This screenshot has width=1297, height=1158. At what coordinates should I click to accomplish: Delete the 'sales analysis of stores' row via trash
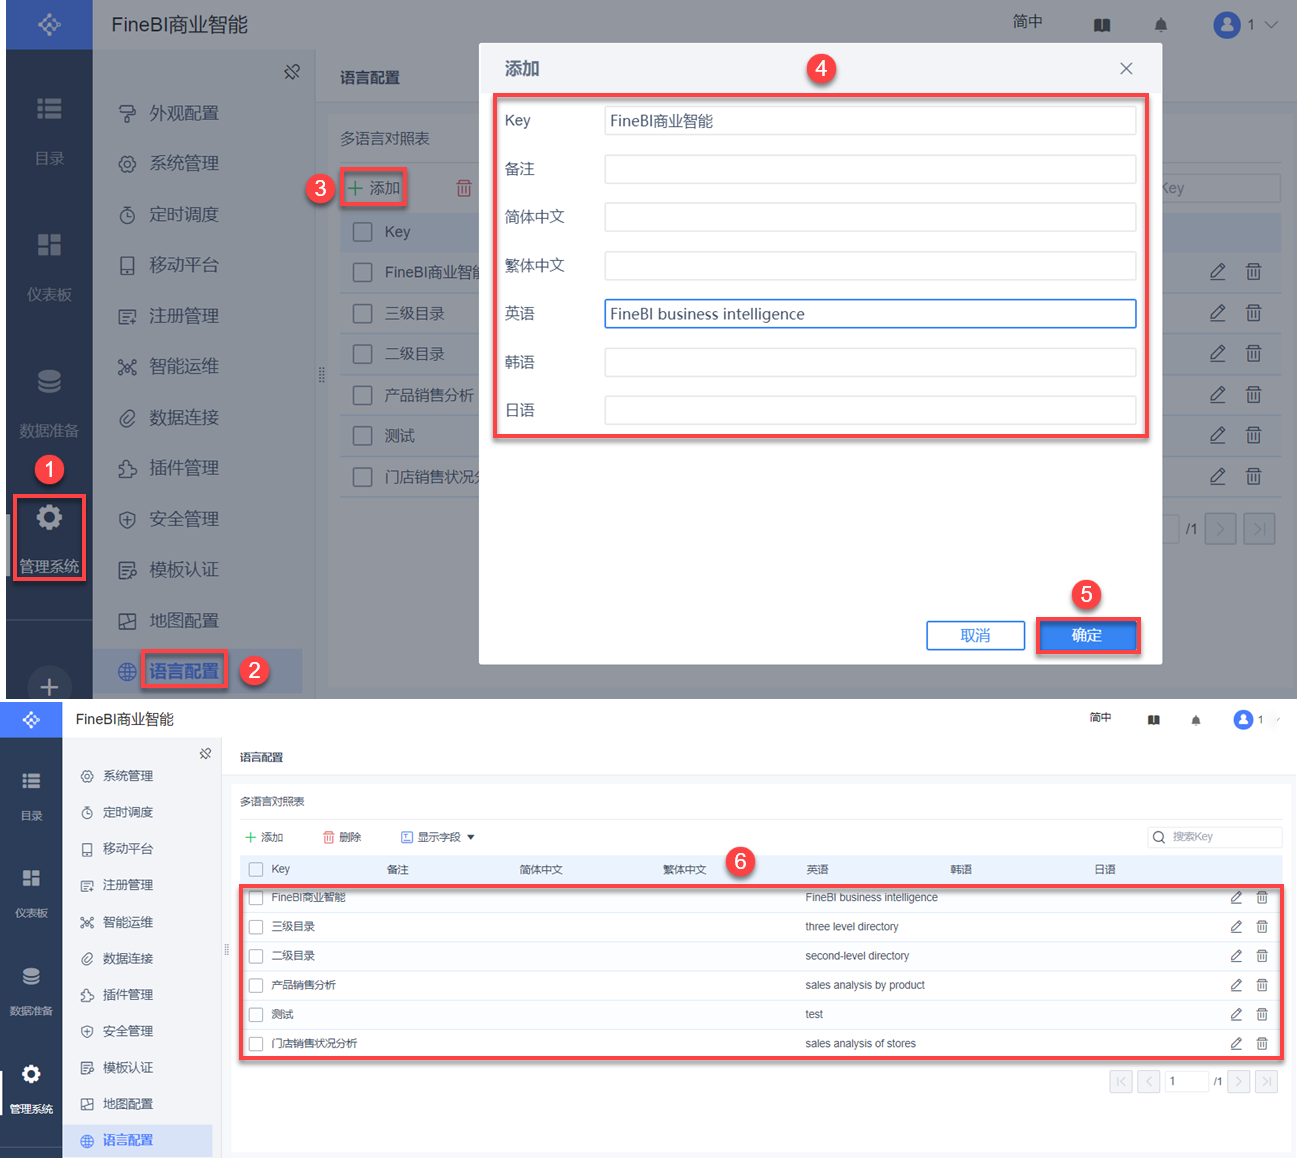1262,1043
